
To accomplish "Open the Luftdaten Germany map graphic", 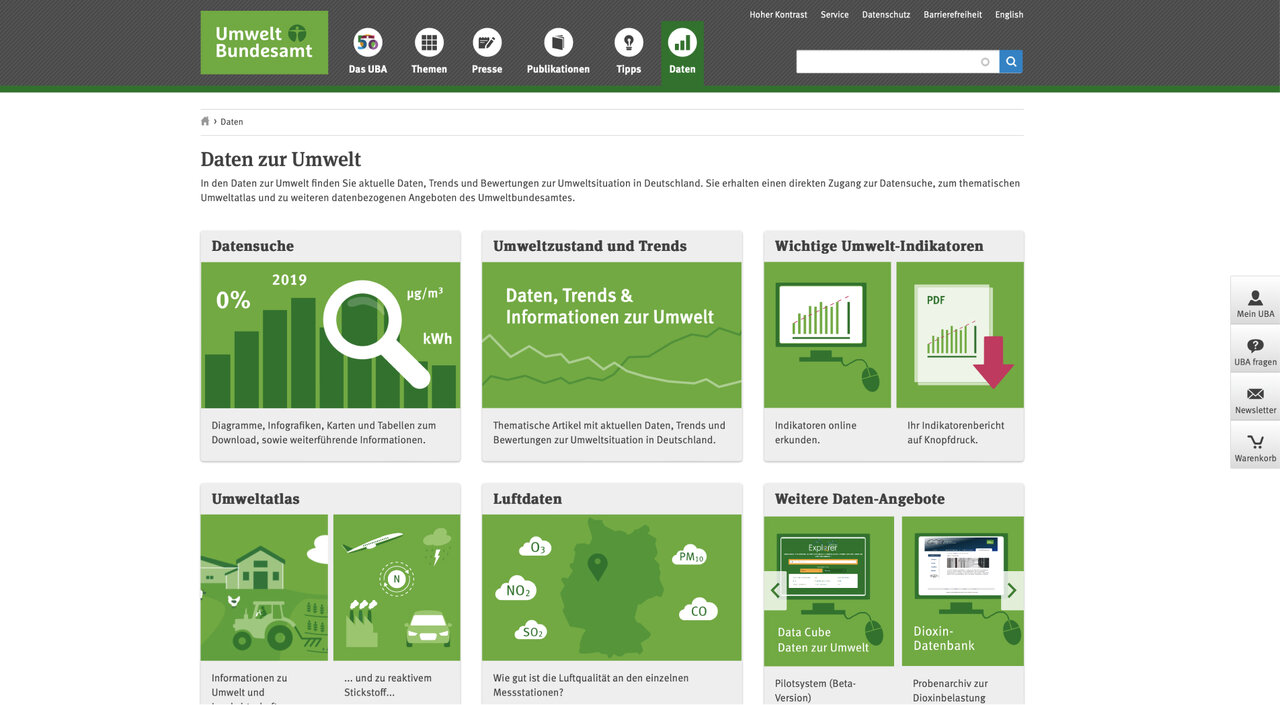I will point(612,588).
